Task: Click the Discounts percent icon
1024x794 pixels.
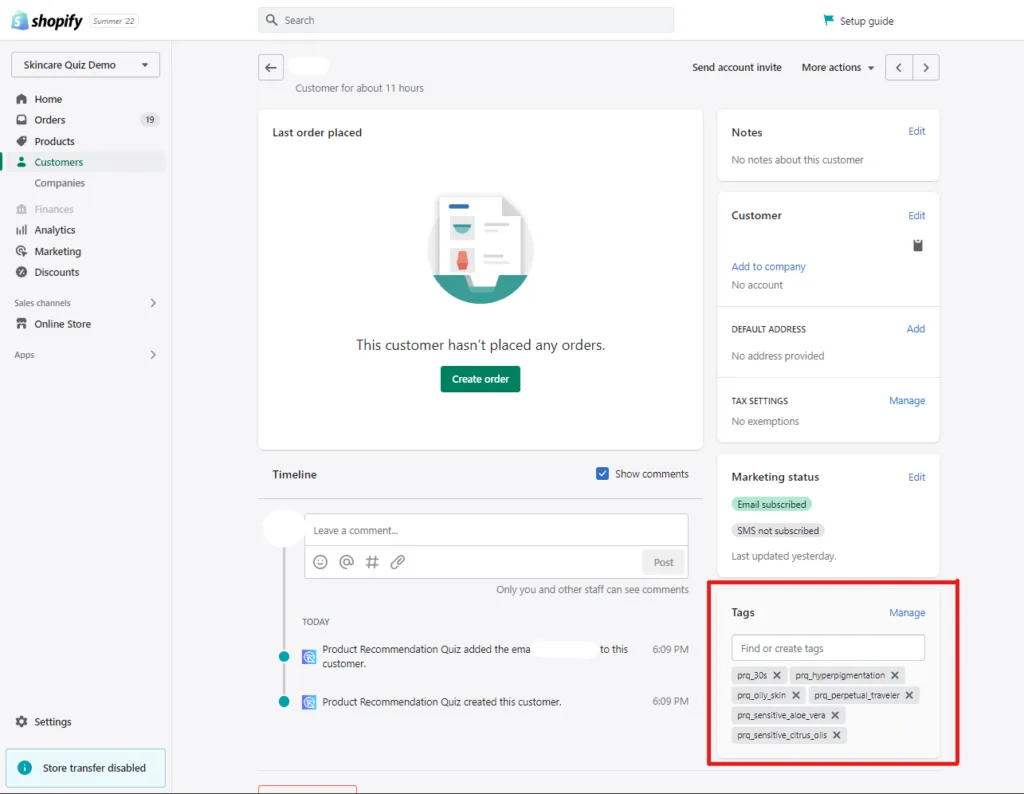Action: 22,272
